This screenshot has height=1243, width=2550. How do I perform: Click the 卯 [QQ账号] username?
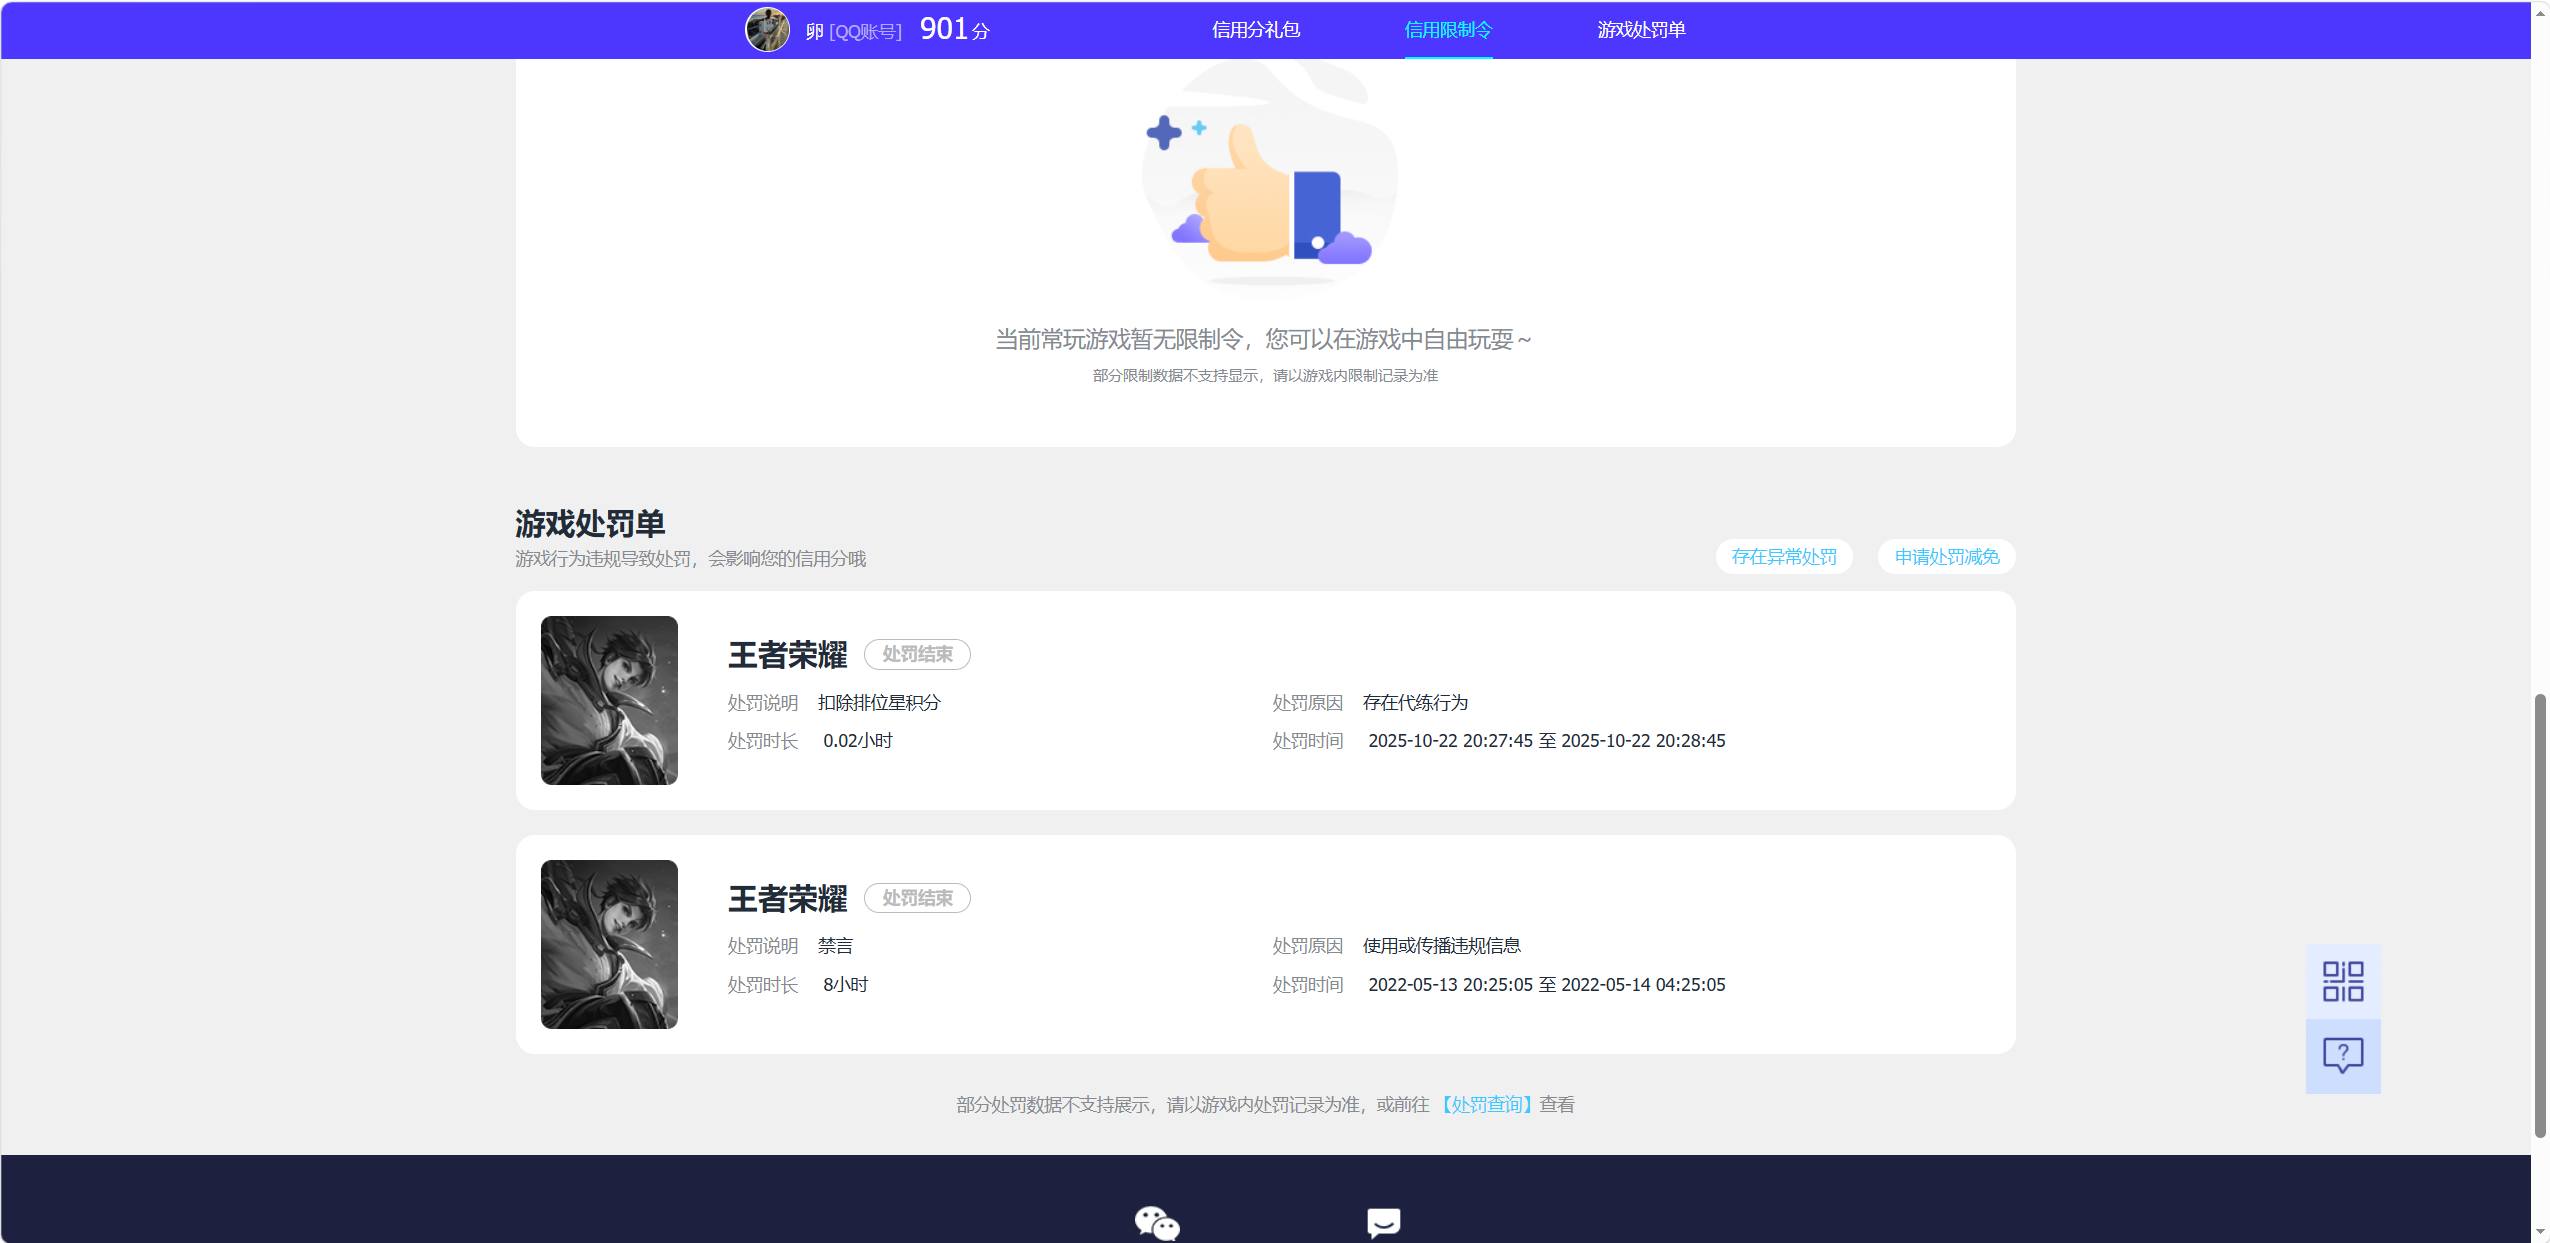[853, 31]
